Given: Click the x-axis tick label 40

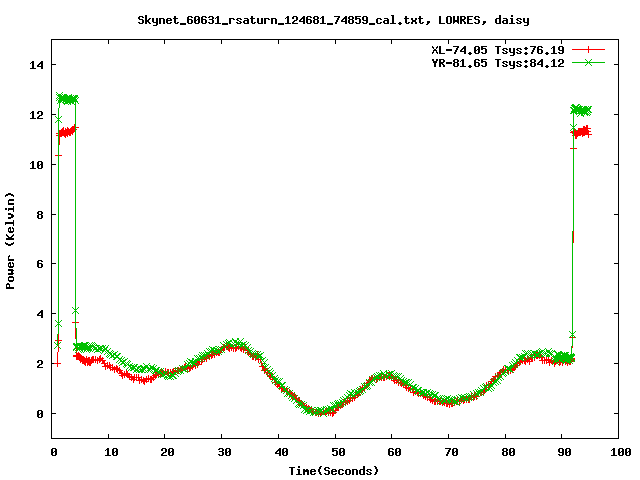Looking at the screenshot, I should click(x=281, y=452).
